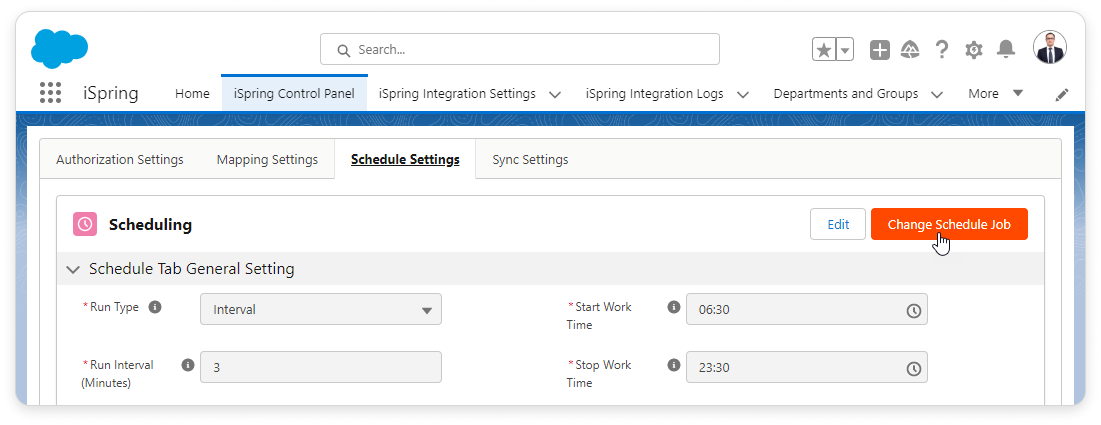Open the Help question mark icon
Image resolution: width=1101 pixels, height=425 pixels.
click(941, 50)
